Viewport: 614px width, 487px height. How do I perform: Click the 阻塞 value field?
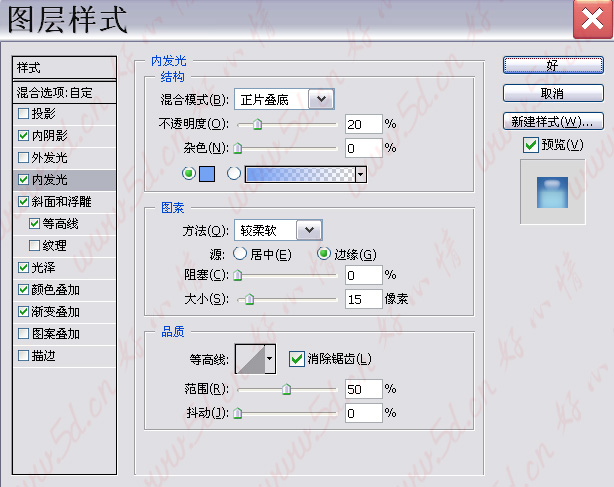[363, 275]
